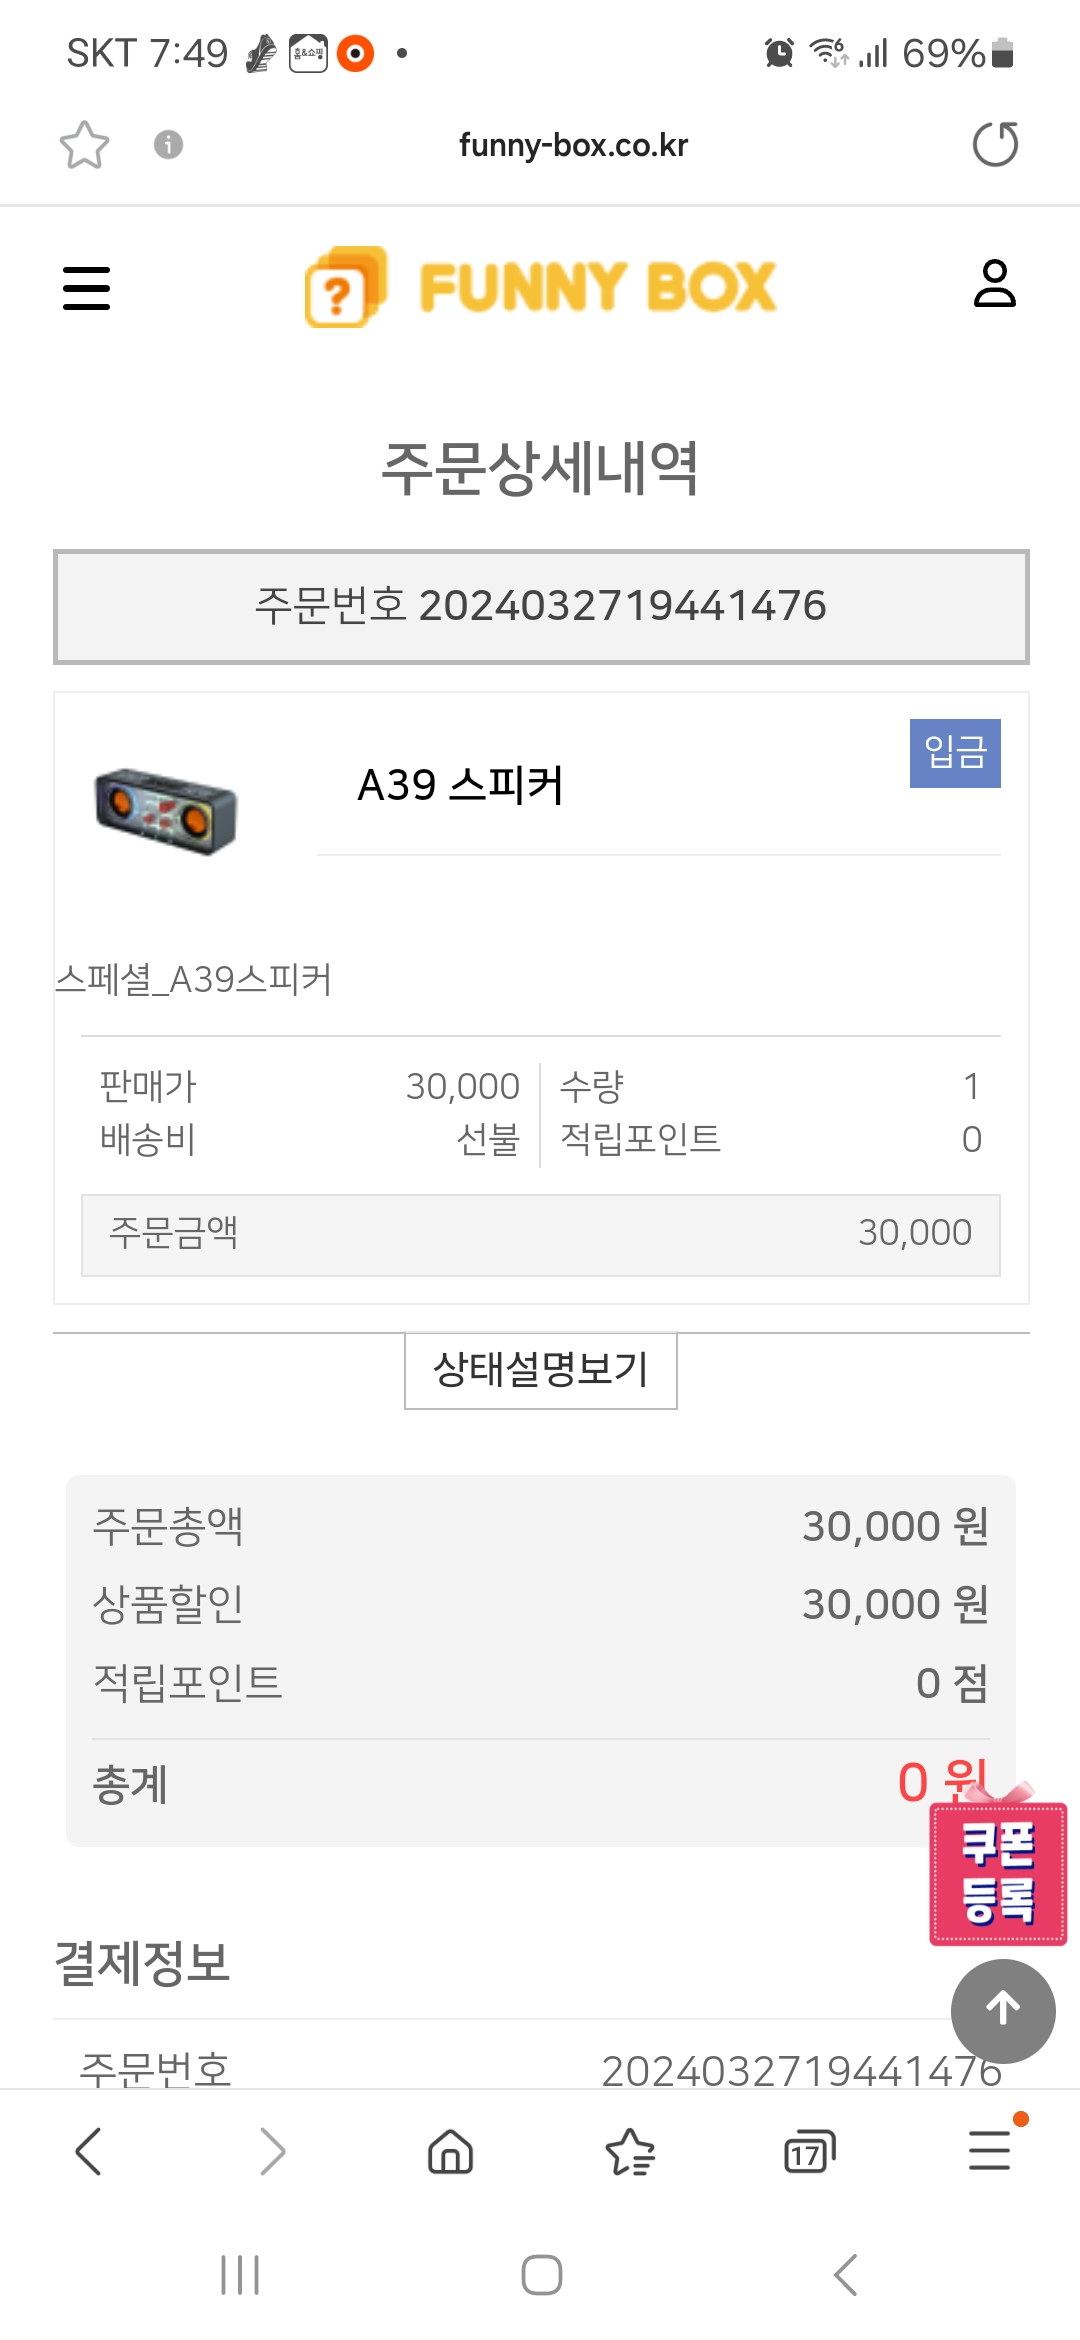Tap the Funny Box logo

click(x=541, y=287)
